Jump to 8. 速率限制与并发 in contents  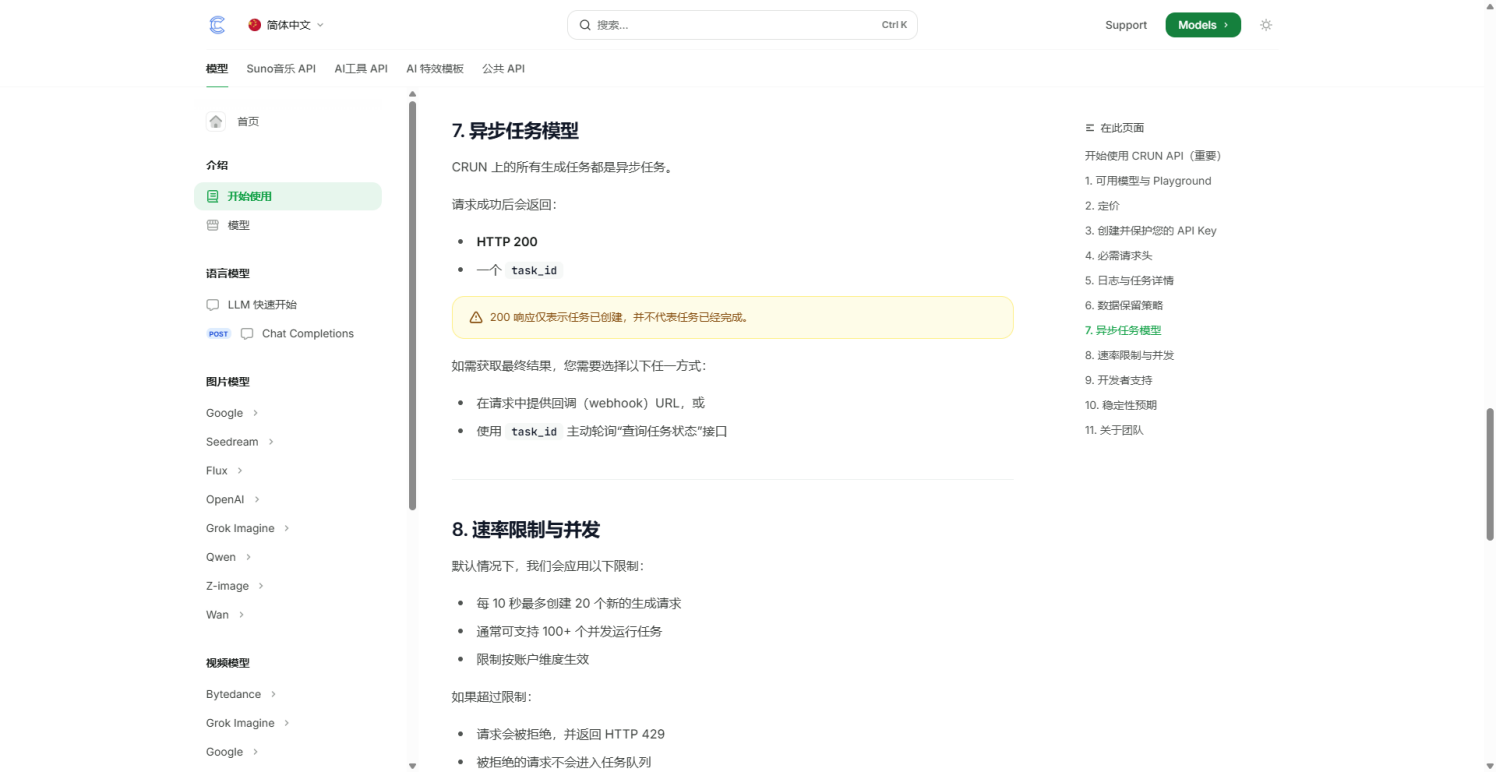(x=1129, y=356)
